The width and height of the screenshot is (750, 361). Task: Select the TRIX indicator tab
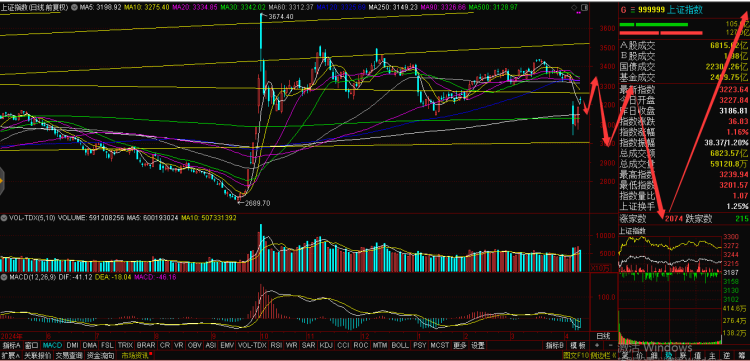coord(125,345)
